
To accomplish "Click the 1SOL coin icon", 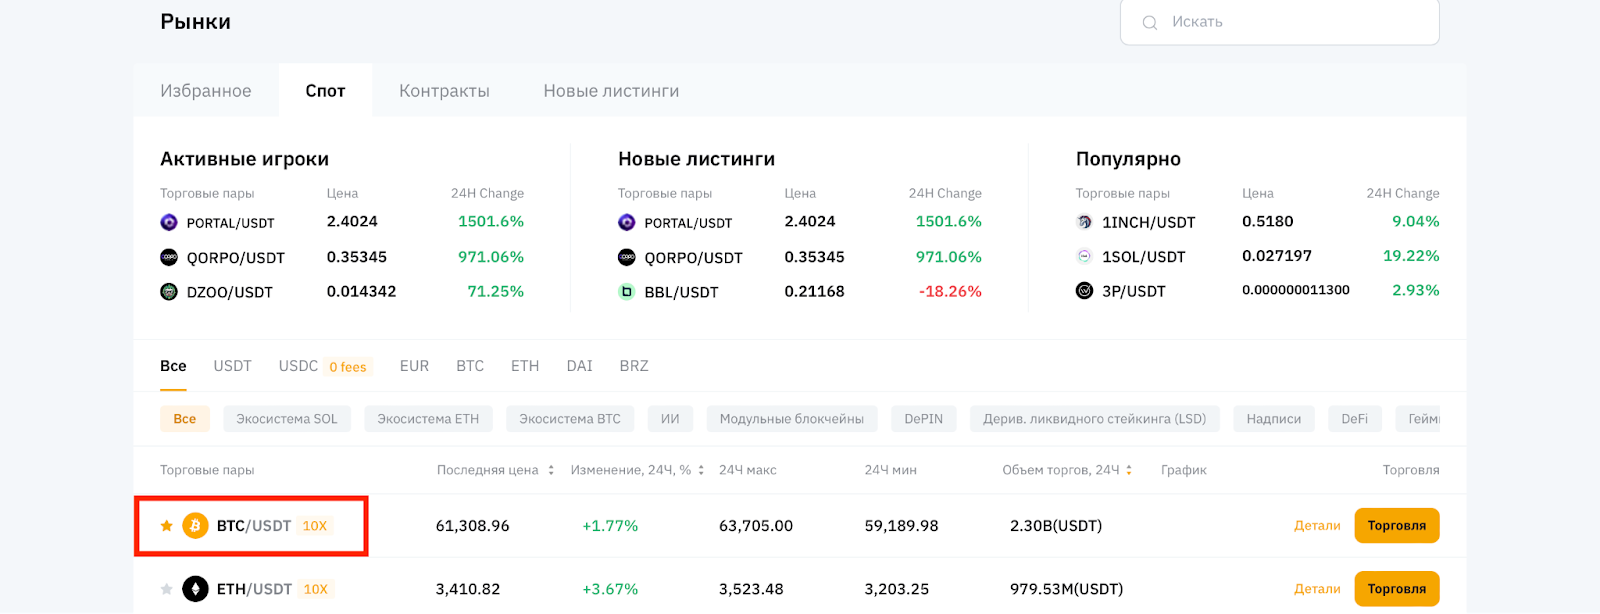I will [1084, 256].
